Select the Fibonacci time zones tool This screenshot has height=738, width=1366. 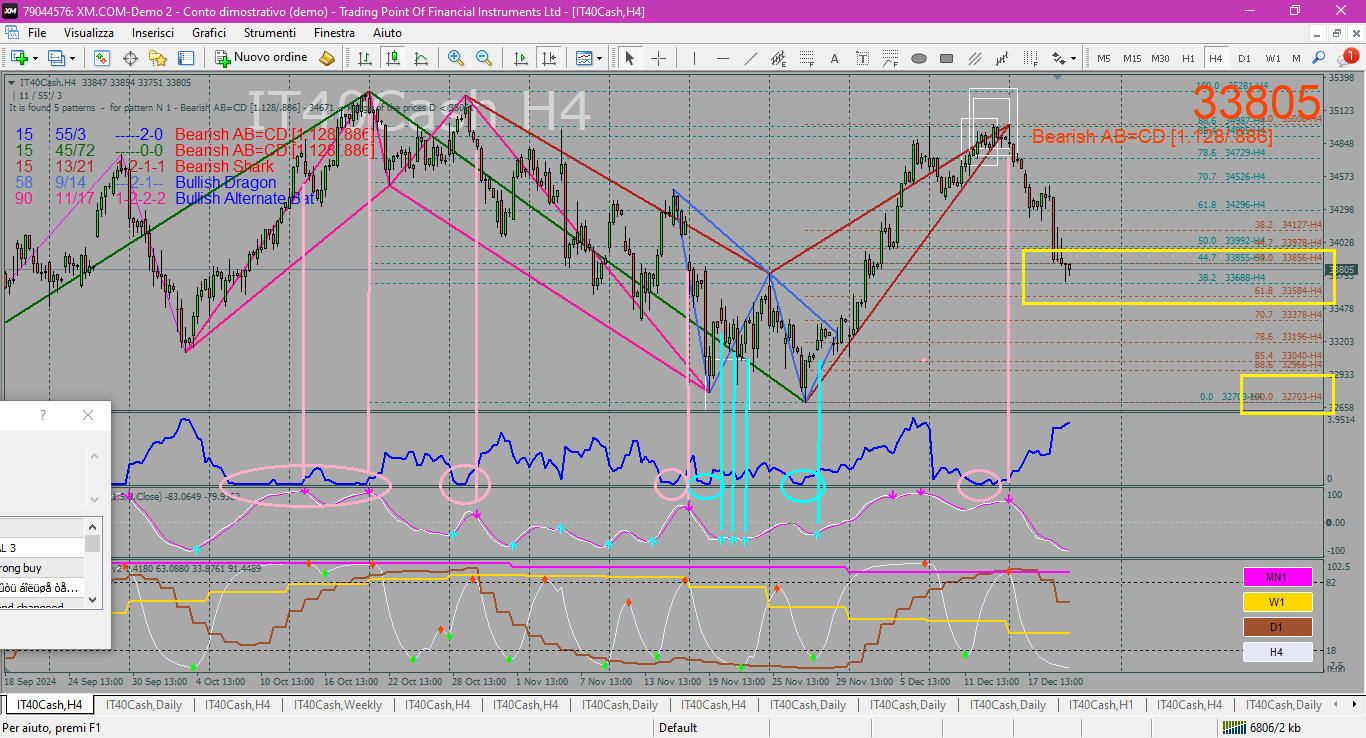[x=1031, y=58]
